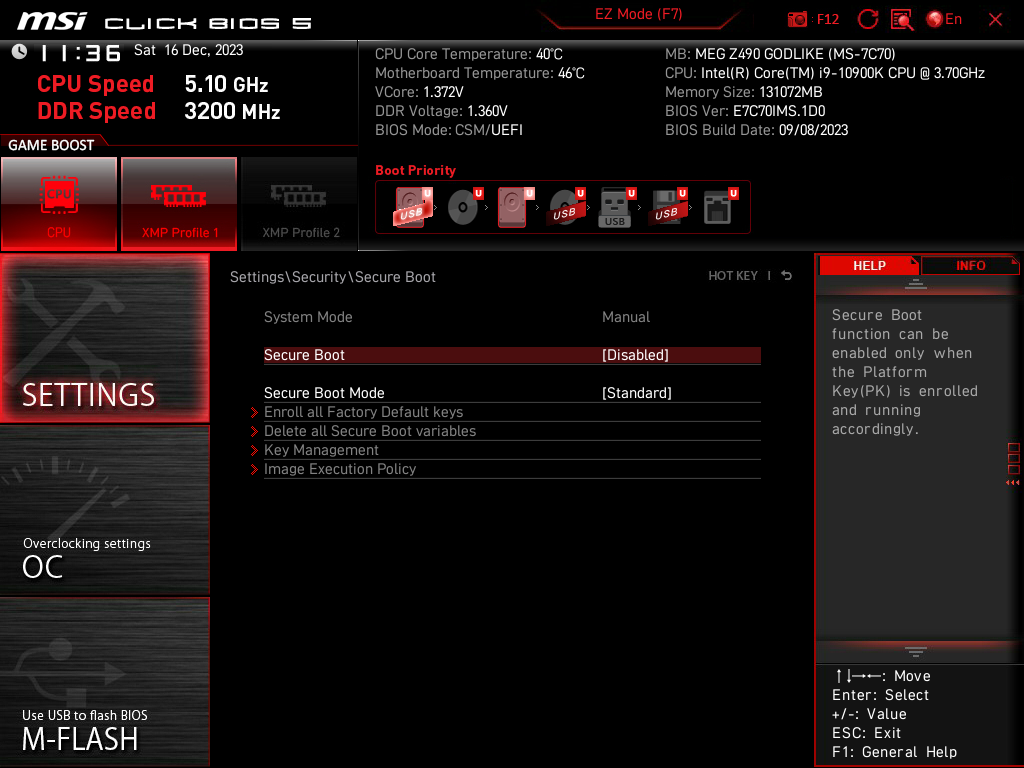The width and height of the screenshot is (1024, 768).
Task: Click the GAME BOOST label
Action: [x=51, y=145]
